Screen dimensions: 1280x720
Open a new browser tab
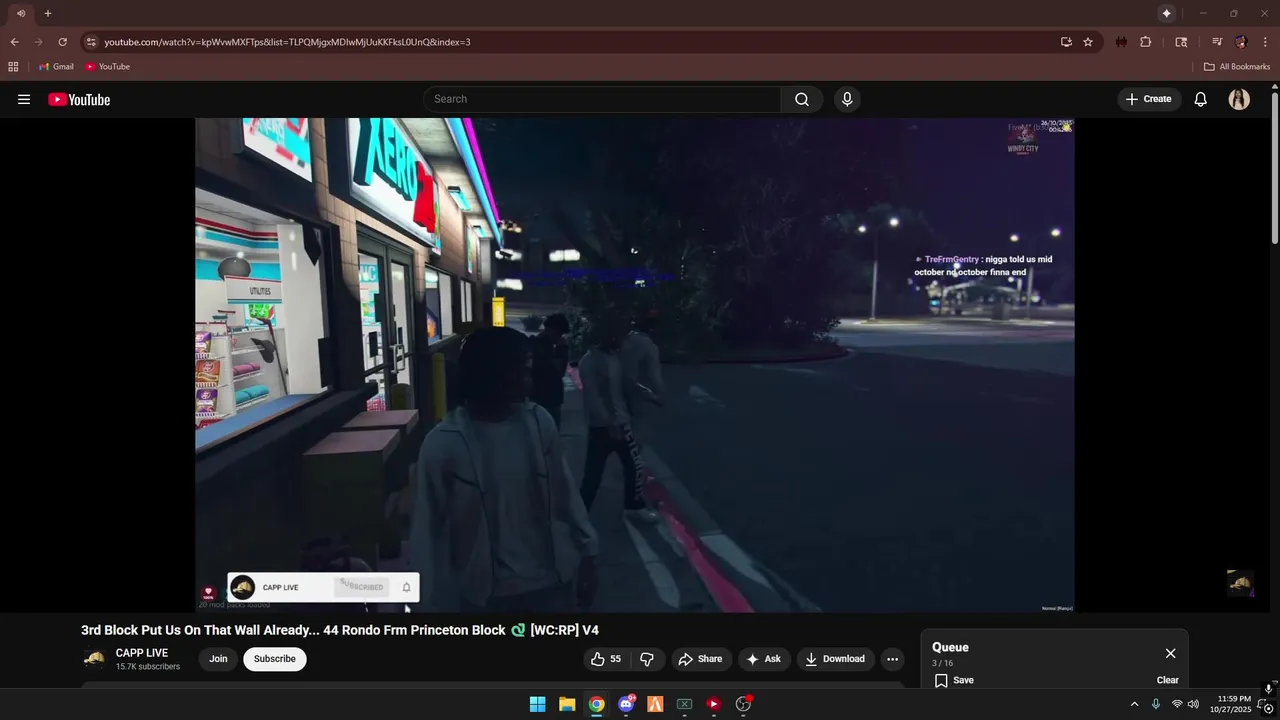coord(47,13)
